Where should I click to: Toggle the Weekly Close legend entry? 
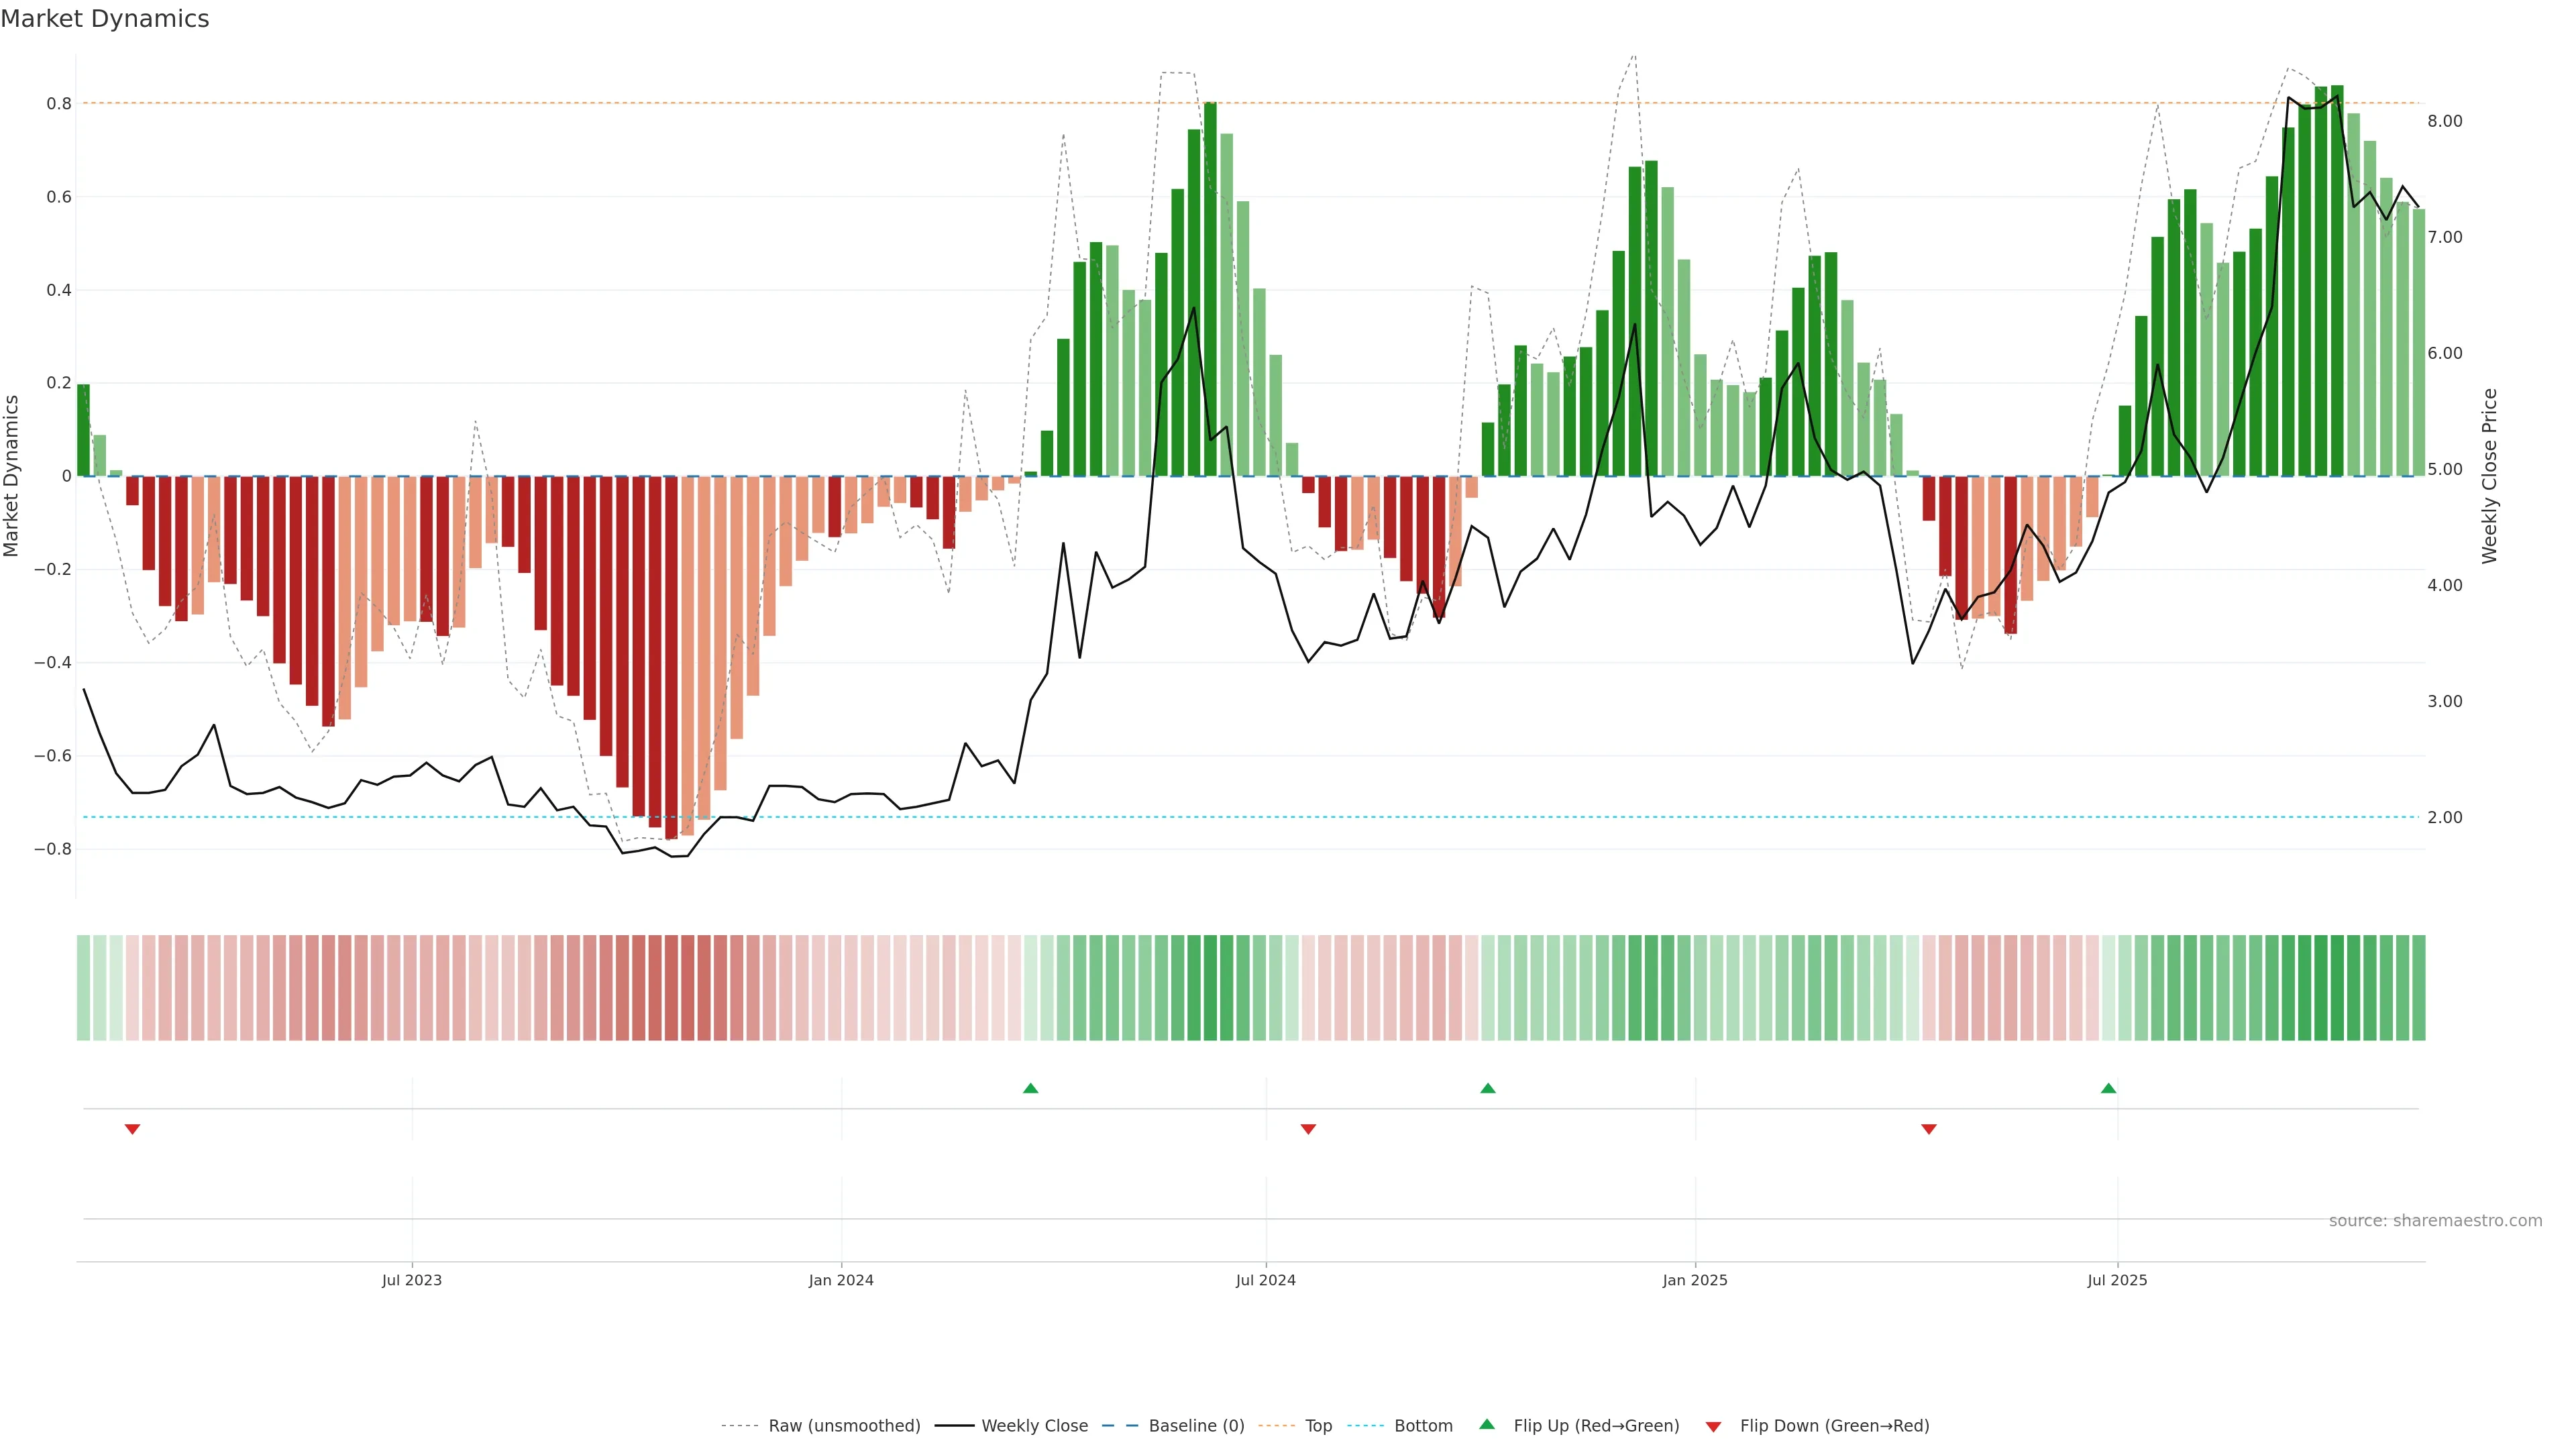(1034, 1426)
